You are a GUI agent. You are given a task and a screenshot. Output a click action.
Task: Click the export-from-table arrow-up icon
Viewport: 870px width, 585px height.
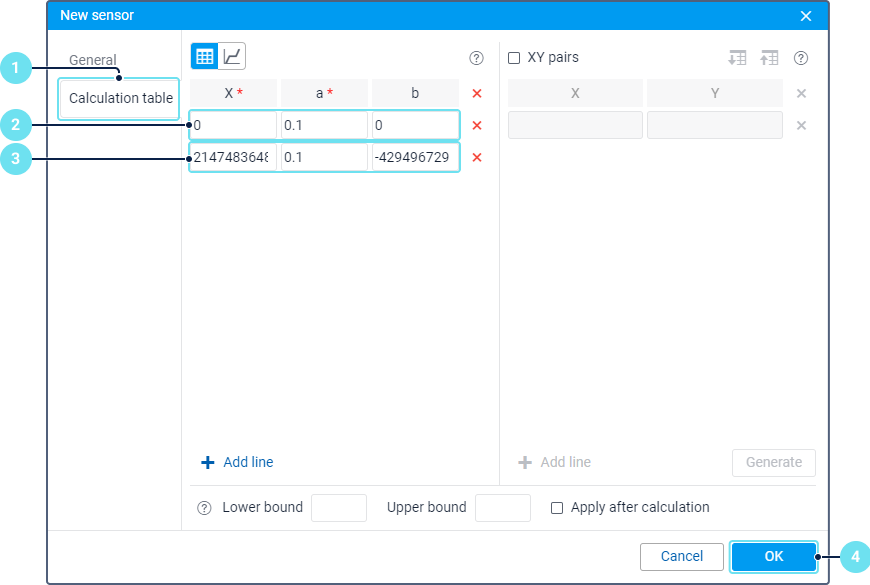point(770,58)
